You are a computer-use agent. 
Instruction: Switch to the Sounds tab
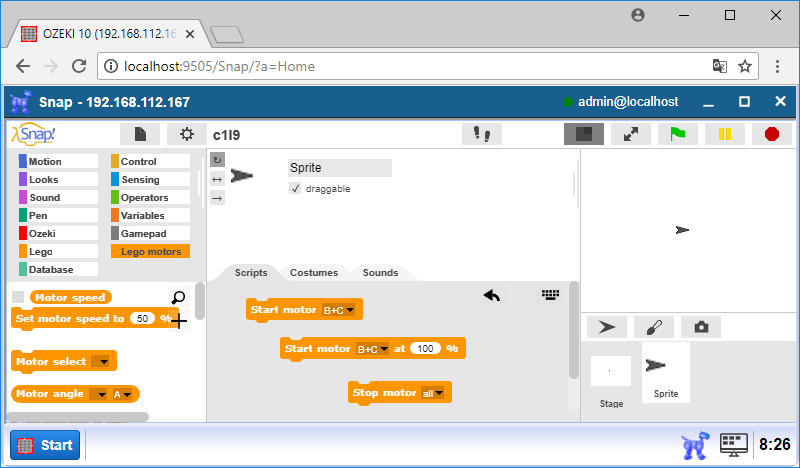[x=380, y=273]
